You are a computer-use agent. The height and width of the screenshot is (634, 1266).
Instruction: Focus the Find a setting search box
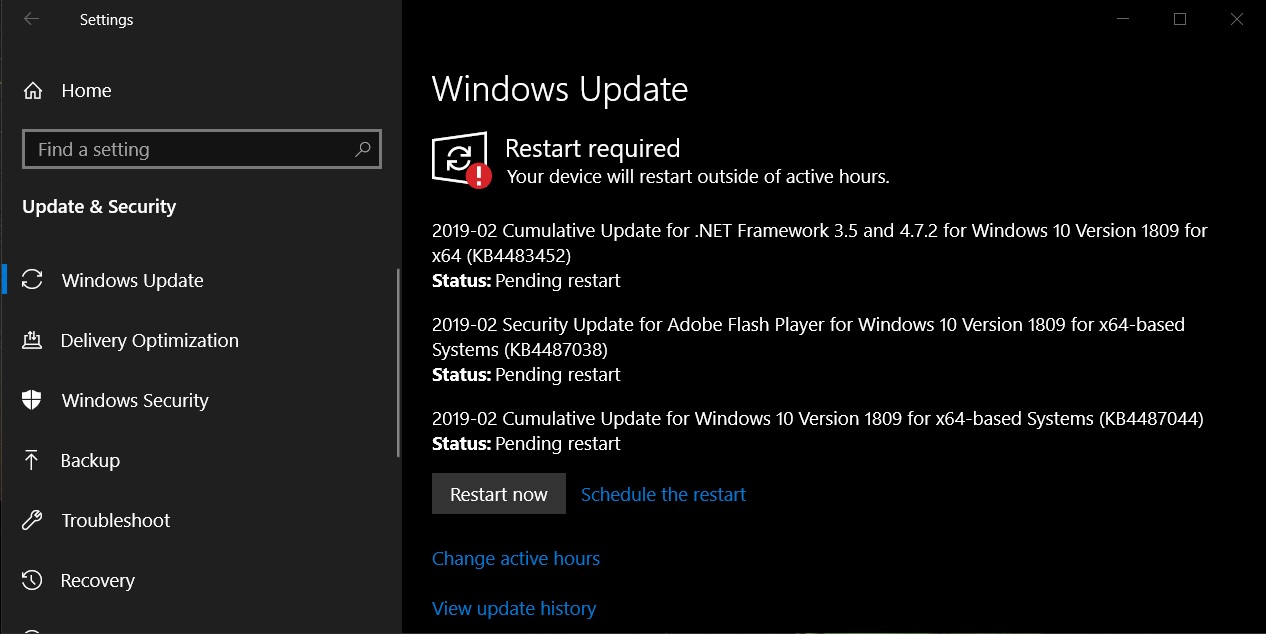click(x=201, y=150)
